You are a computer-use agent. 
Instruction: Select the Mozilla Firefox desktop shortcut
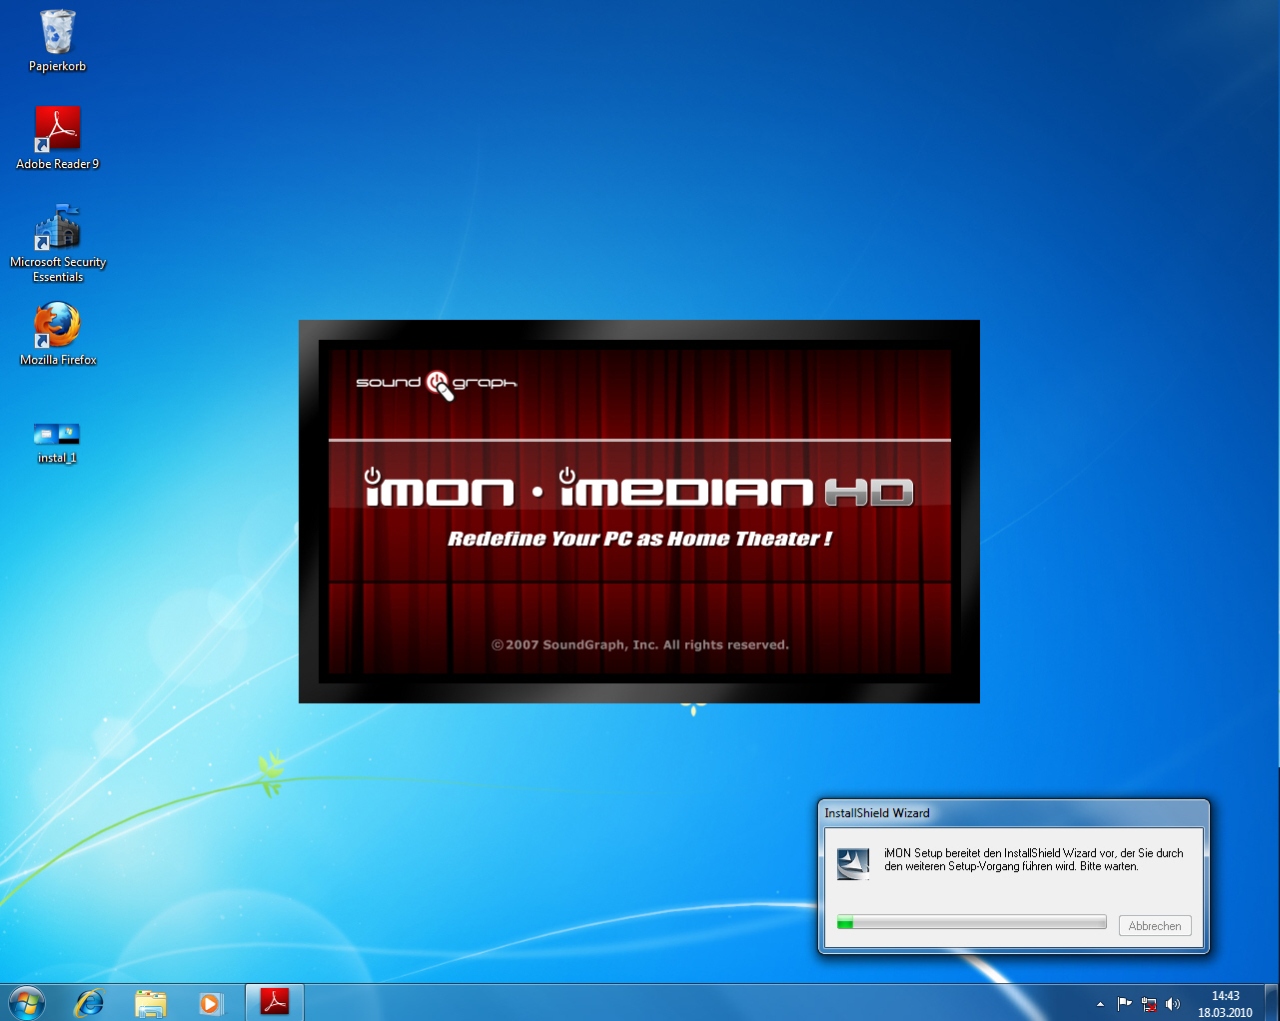pos(57,334)
